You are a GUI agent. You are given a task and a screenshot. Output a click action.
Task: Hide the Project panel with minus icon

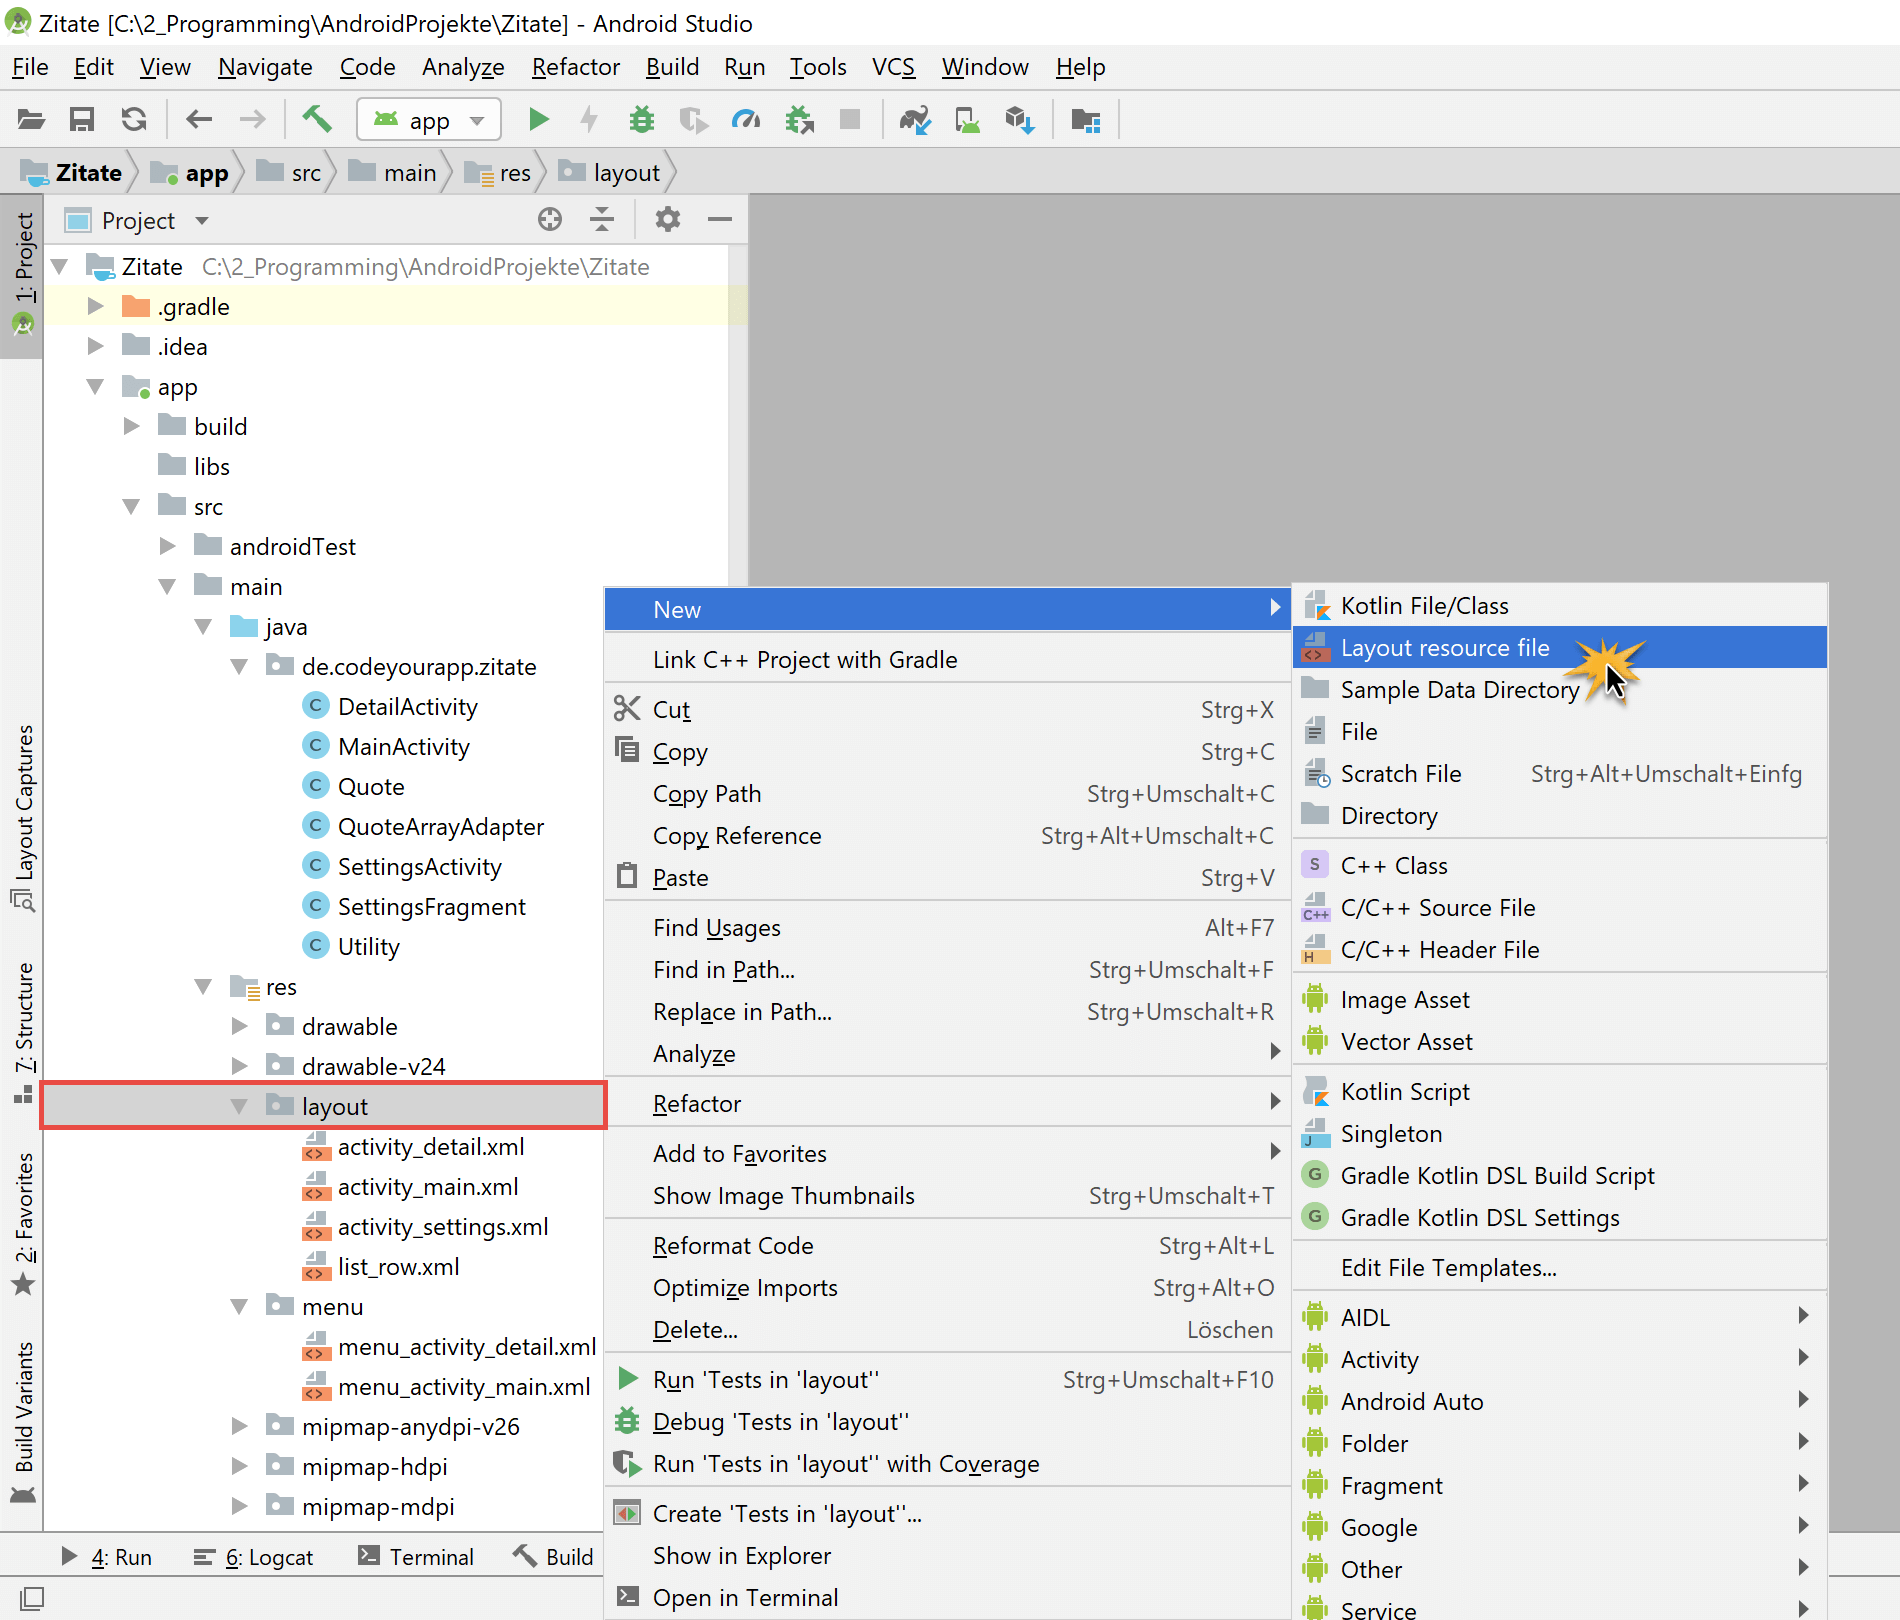click(x=720, y=220)
